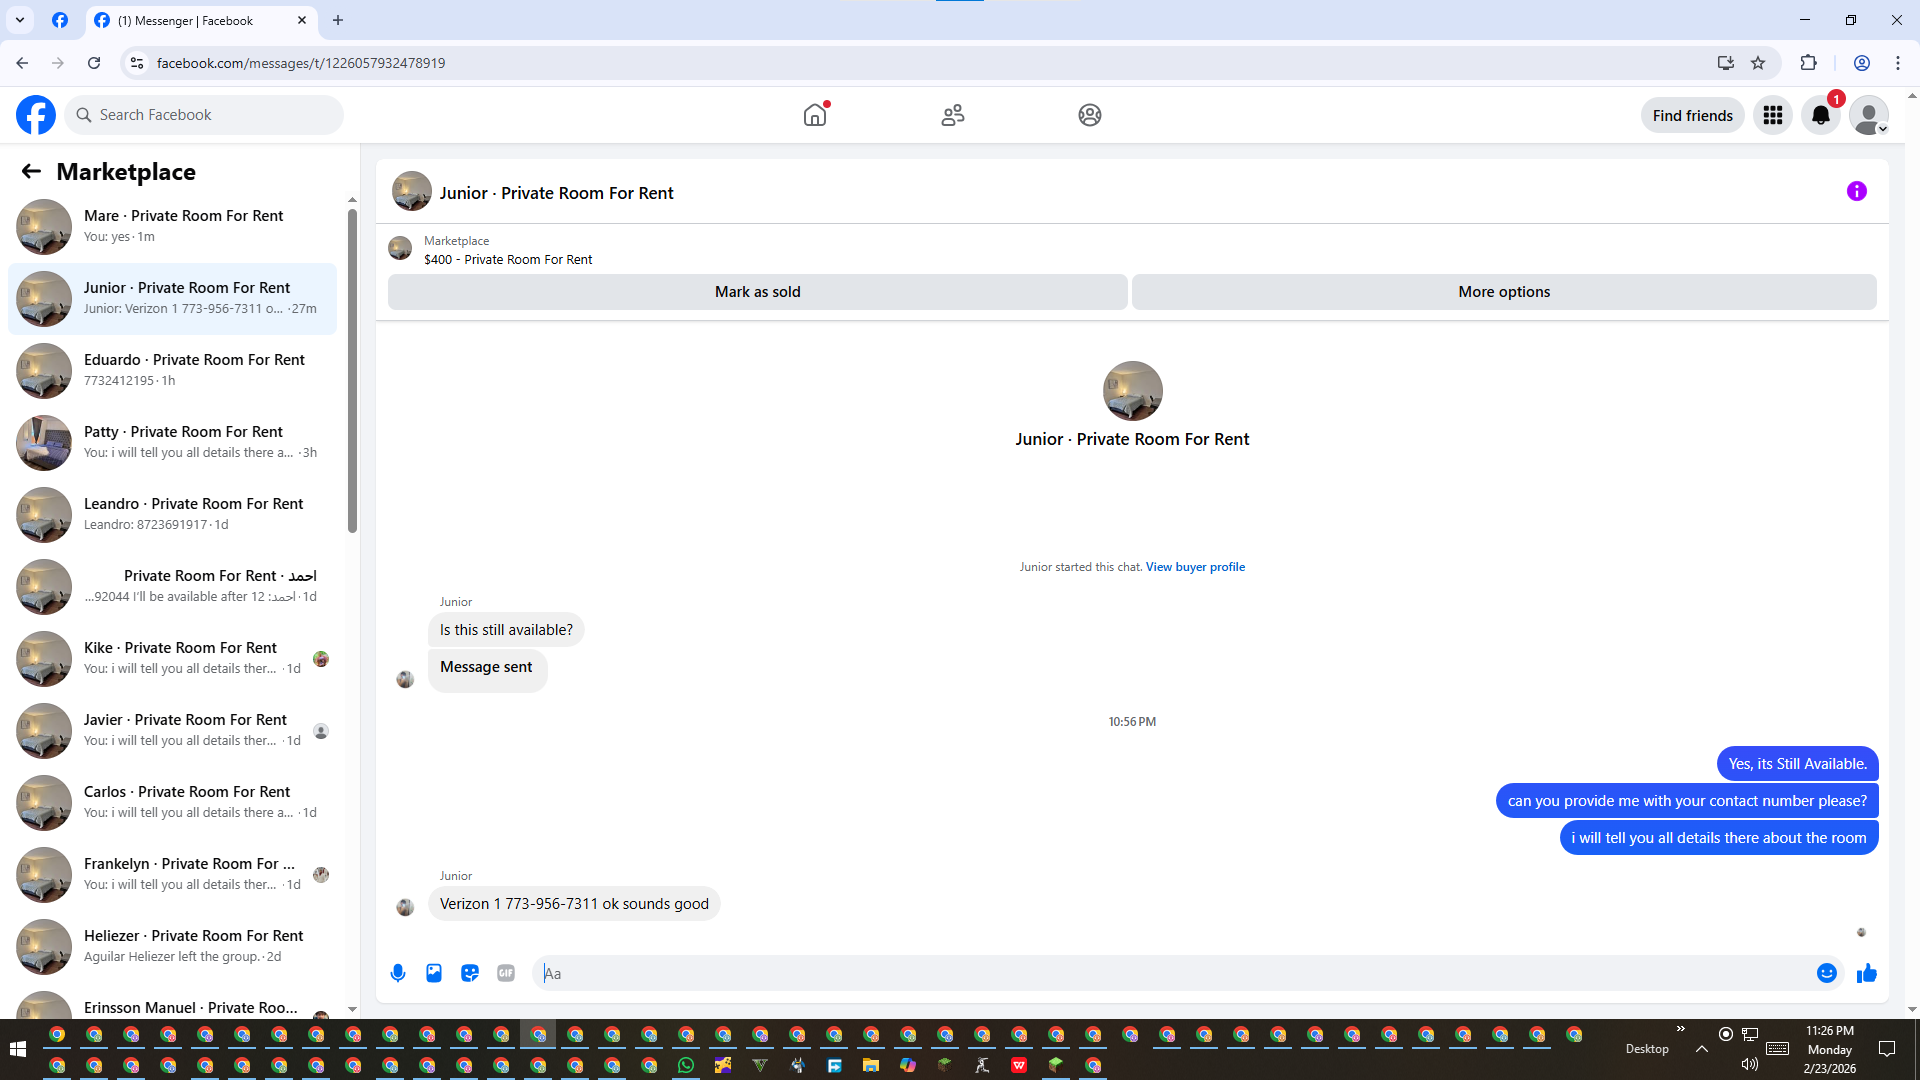Open conversation information purple icon
1920x1080 pixels.
coord(1856,191)
